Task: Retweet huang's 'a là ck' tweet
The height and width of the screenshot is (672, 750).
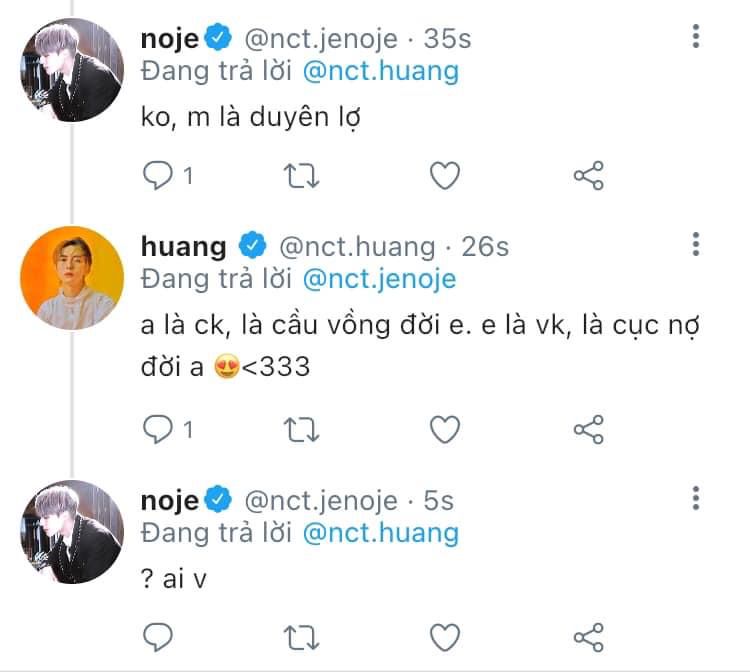Action: (x=301, y=430)
